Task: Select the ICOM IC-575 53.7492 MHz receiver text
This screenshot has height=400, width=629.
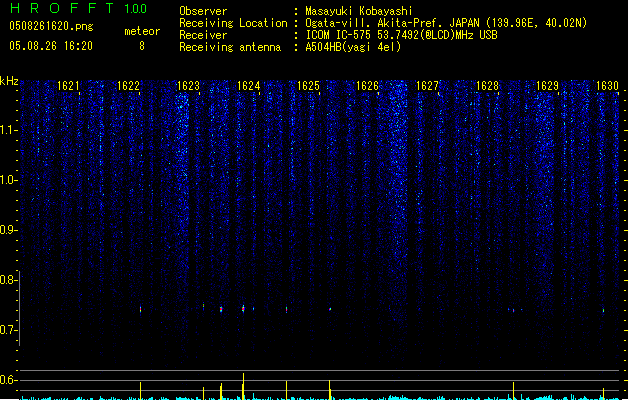Action: 401,35
